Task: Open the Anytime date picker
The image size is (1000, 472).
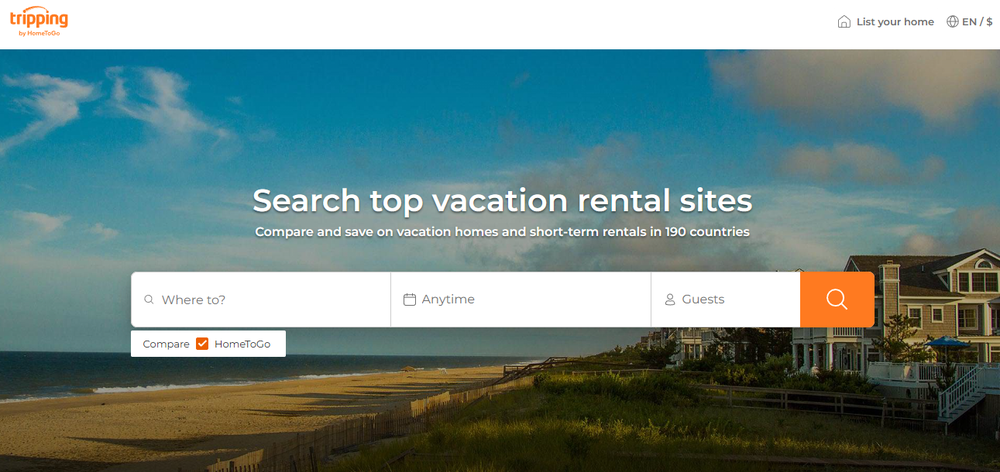Action: (x=520, y=299)
